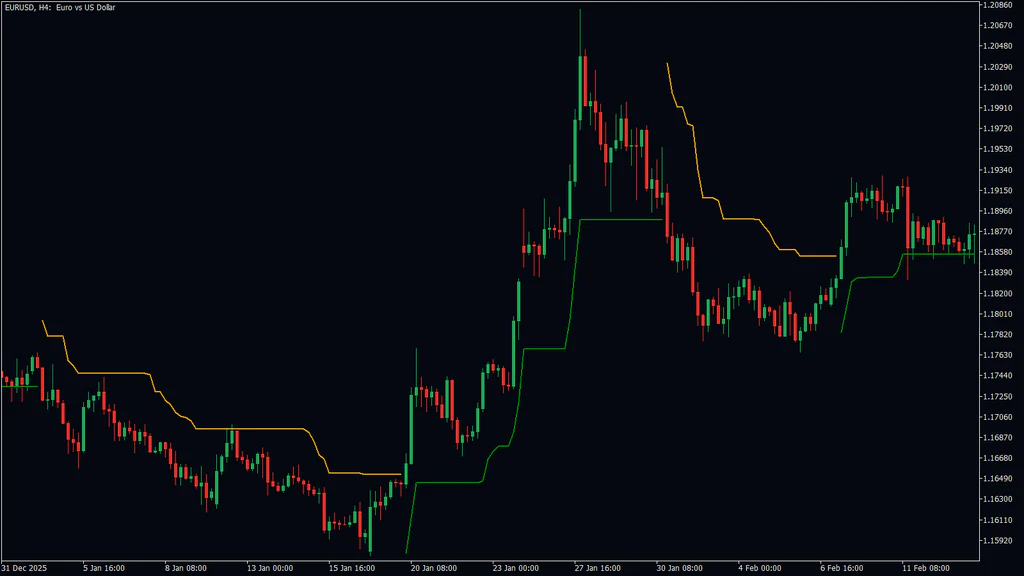Click the 1.20480 price axis label
This screenshot has height=576, width=1024.
coord(998,46)
